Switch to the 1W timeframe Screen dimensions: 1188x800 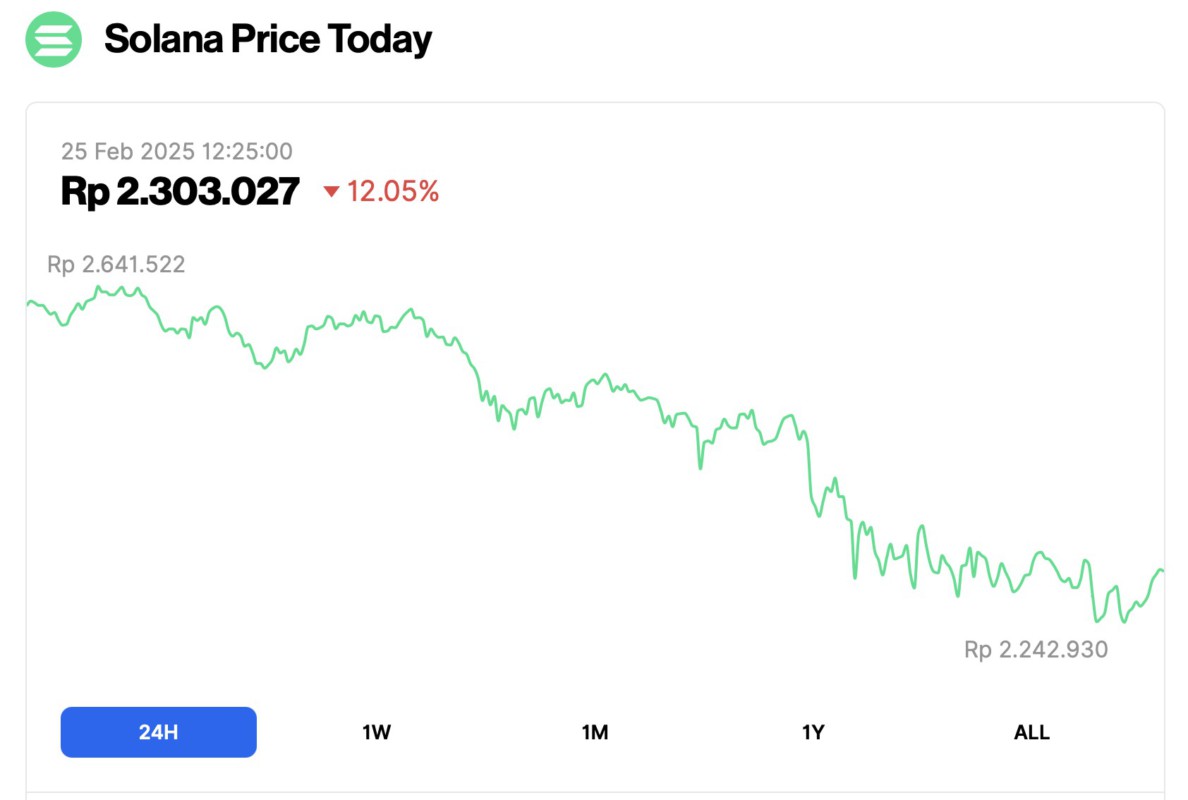(376, 732)
